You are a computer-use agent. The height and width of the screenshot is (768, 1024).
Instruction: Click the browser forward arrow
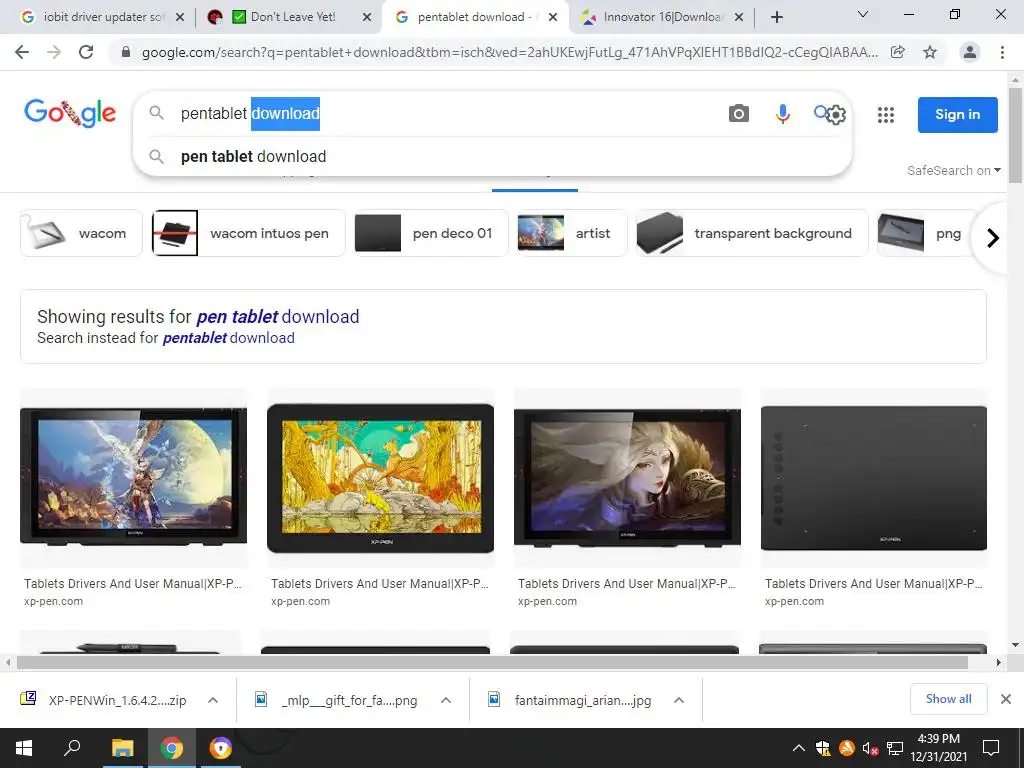(54, 52)
